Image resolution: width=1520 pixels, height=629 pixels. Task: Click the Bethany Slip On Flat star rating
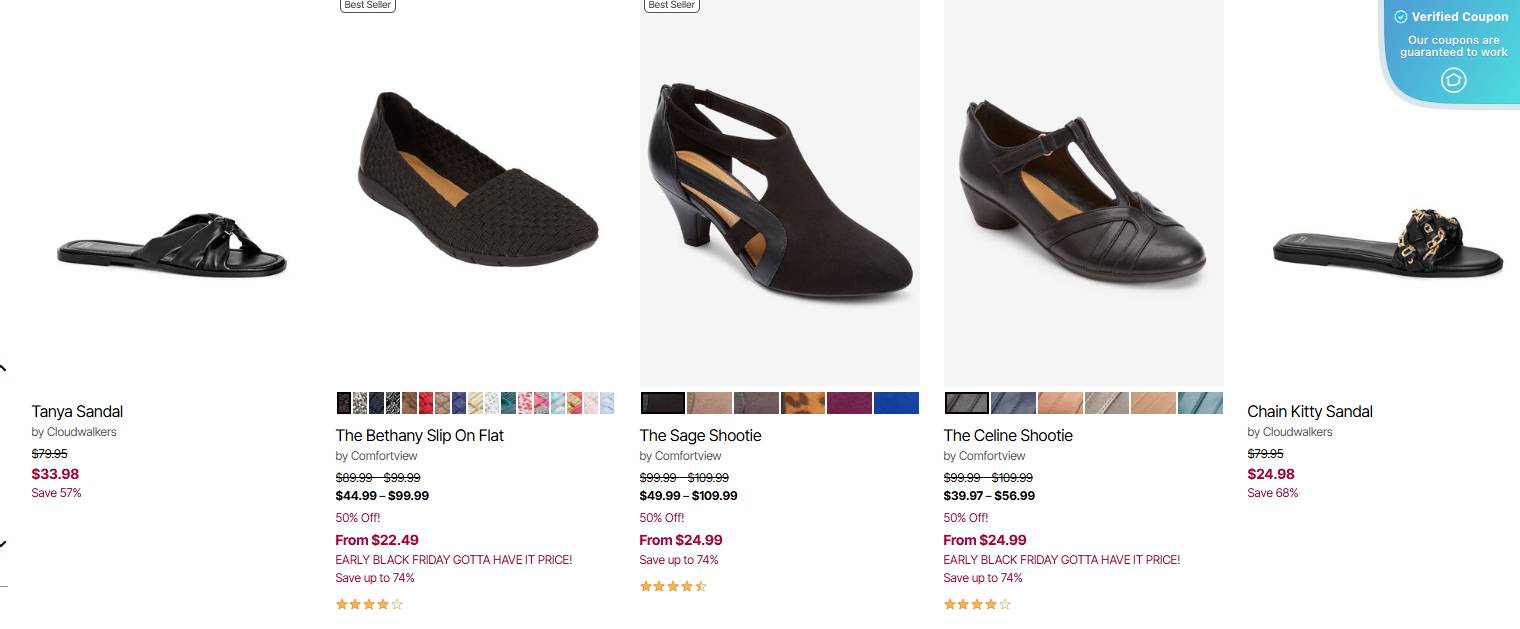click(369, 604)
